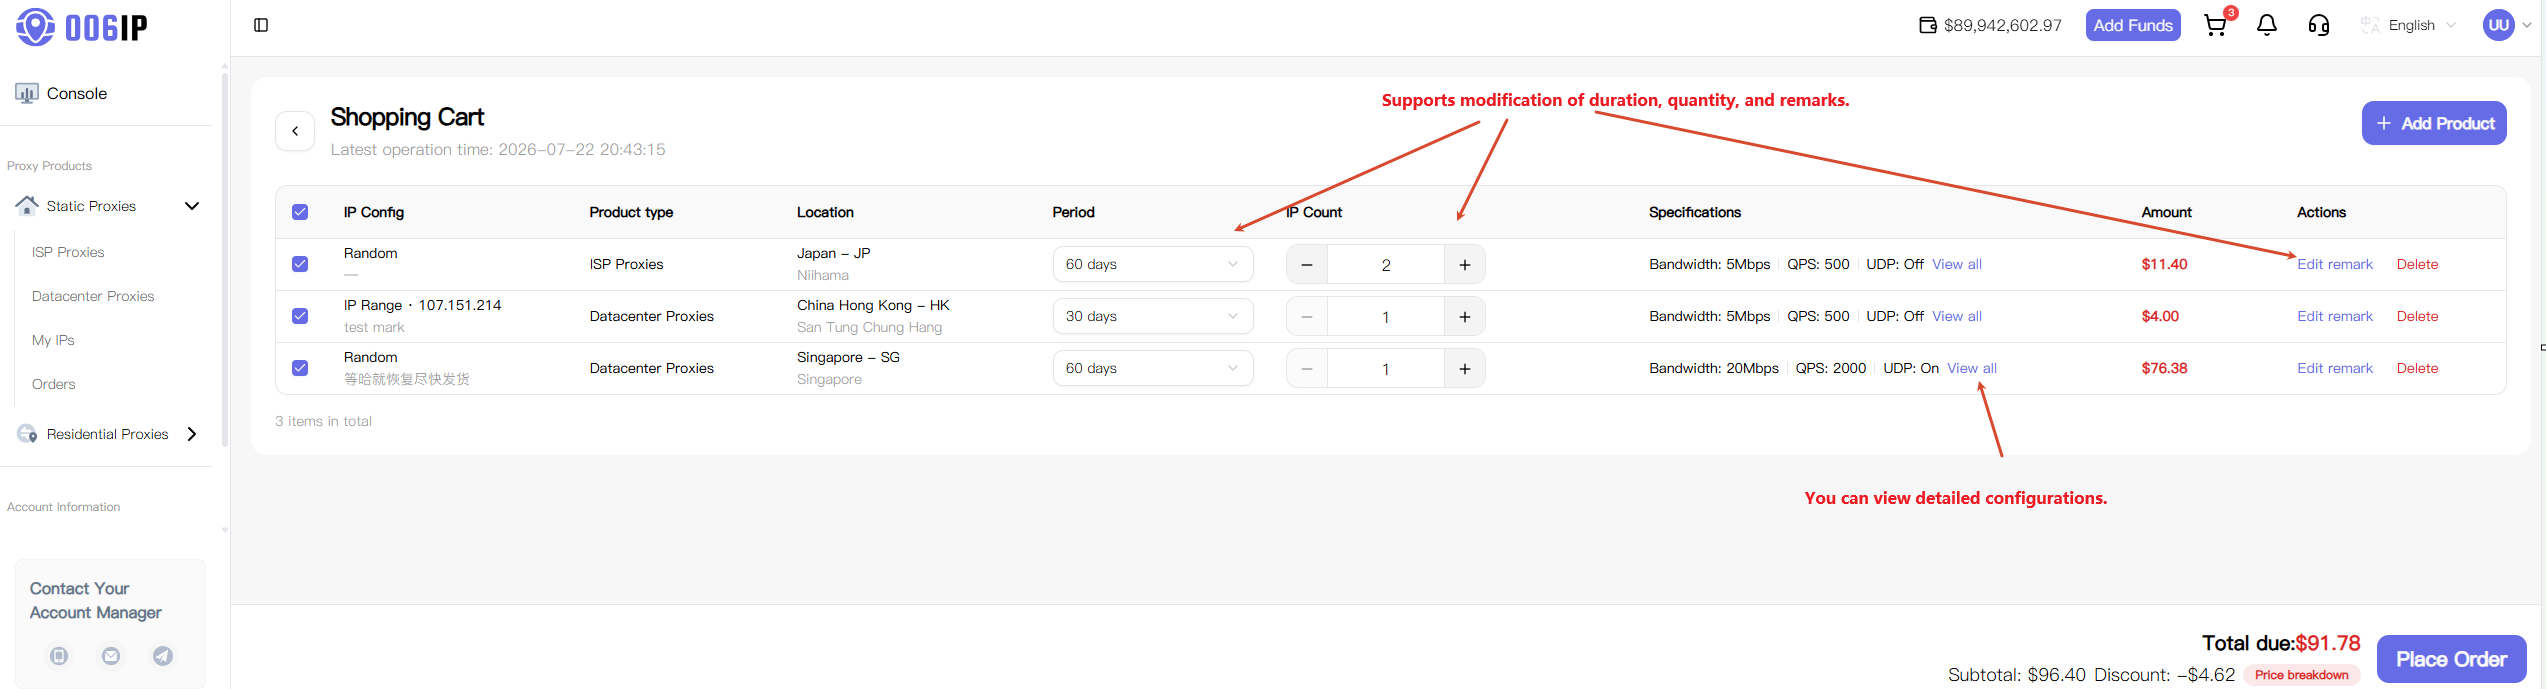Open the 60 days period dropdown for Japan
Image resolution: width=2546 pixels, height=689 pixels.
pyautogui.click(x=1152, y=264)
